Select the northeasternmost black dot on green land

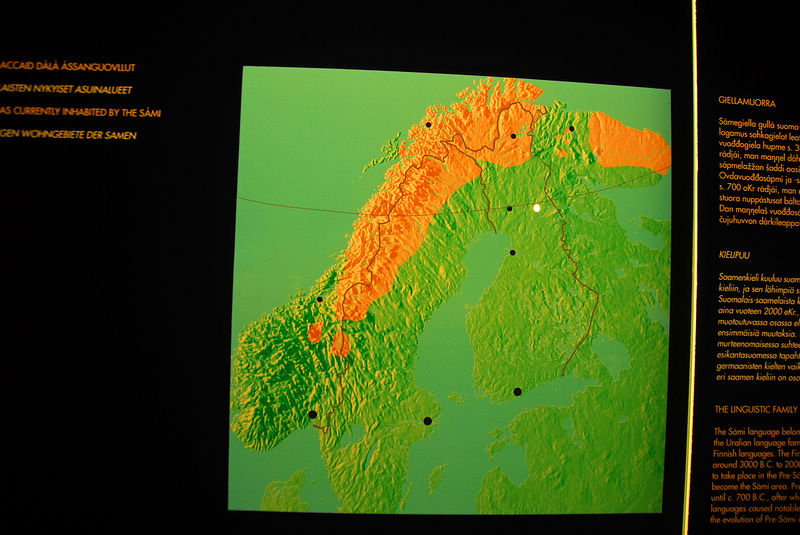pos(571,128)
